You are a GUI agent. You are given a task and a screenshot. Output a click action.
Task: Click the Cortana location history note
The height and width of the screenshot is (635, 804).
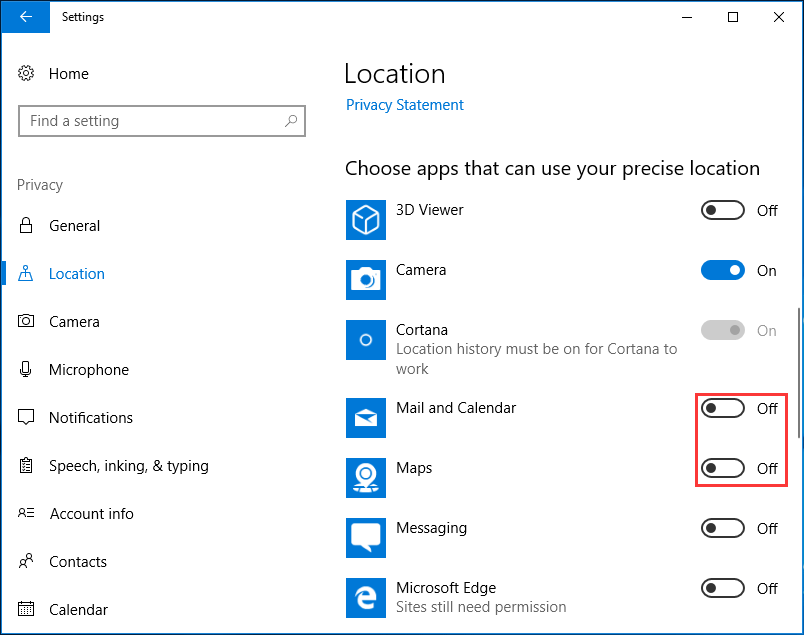[x=536, y=359]
